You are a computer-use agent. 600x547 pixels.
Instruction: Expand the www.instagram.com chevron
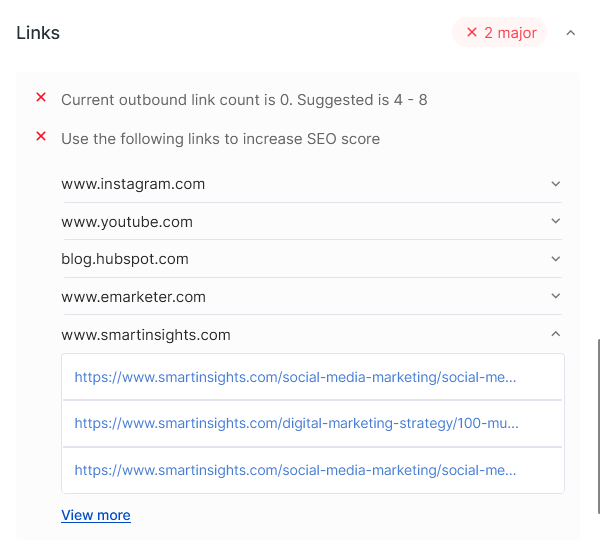point(556,184)
